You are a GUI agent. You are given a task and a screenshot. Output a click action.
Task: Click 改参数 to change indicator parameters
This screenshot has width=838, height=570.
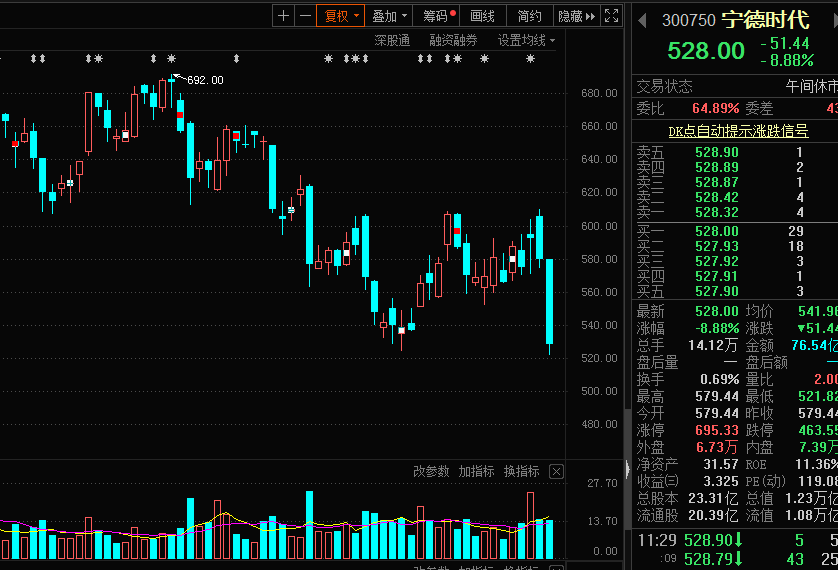431,471
